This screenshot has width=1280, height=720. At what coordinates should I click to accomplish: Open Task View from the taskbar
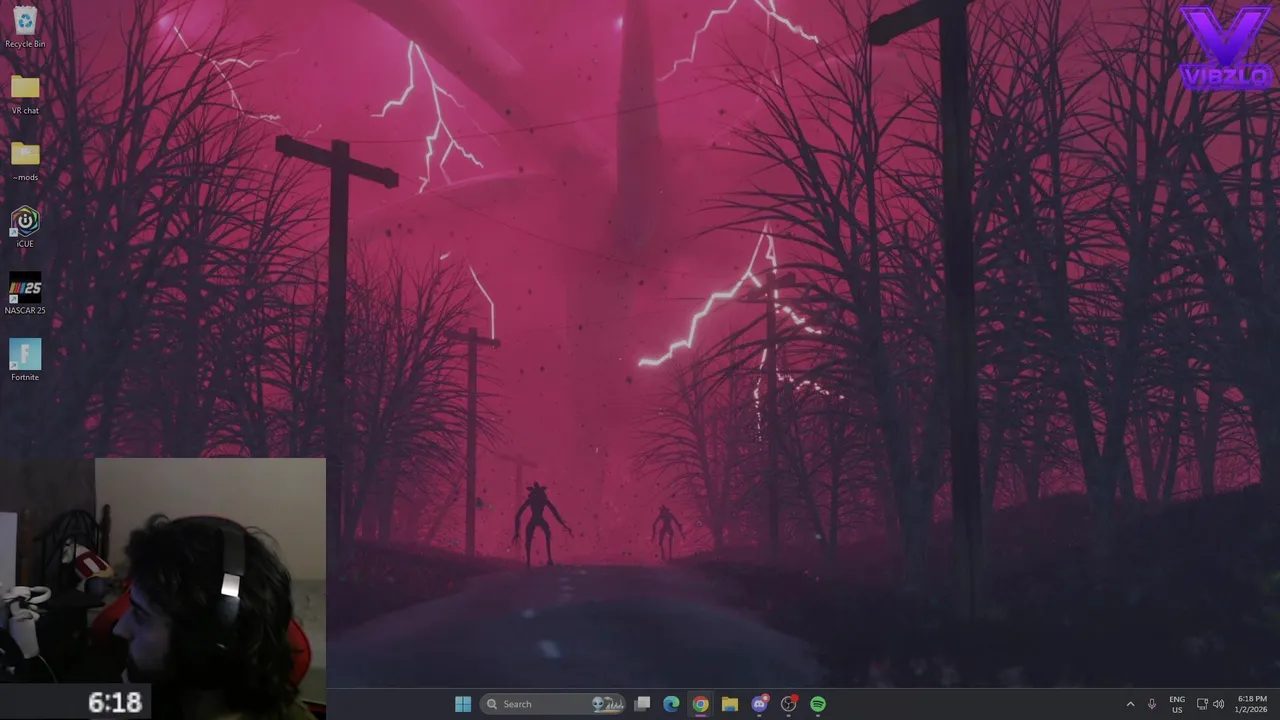point(643,704)
